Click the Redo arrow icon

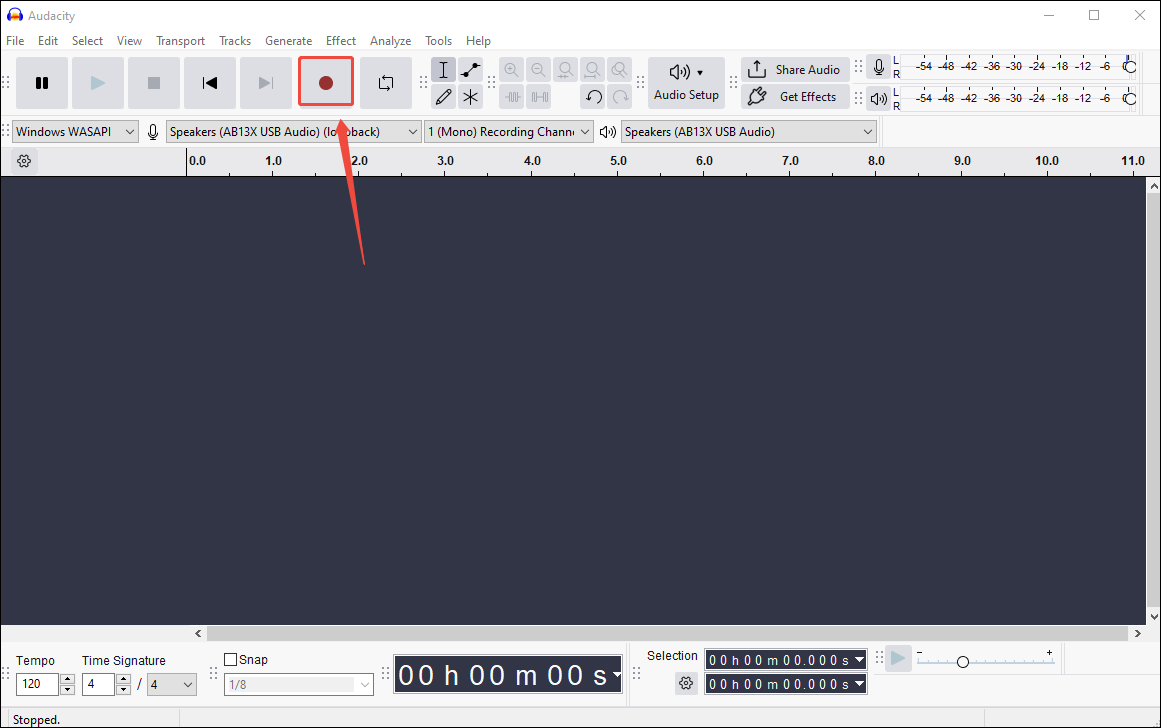click(x=620, y=97)
